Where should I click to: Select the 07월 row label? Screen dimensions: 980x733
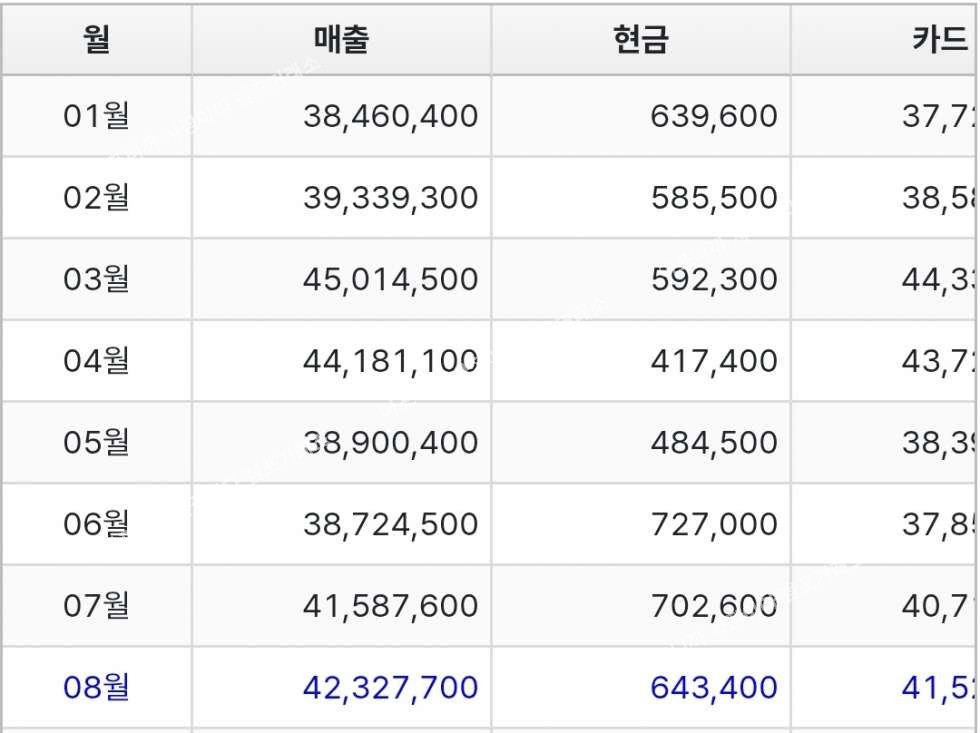[x=97, y=606]
